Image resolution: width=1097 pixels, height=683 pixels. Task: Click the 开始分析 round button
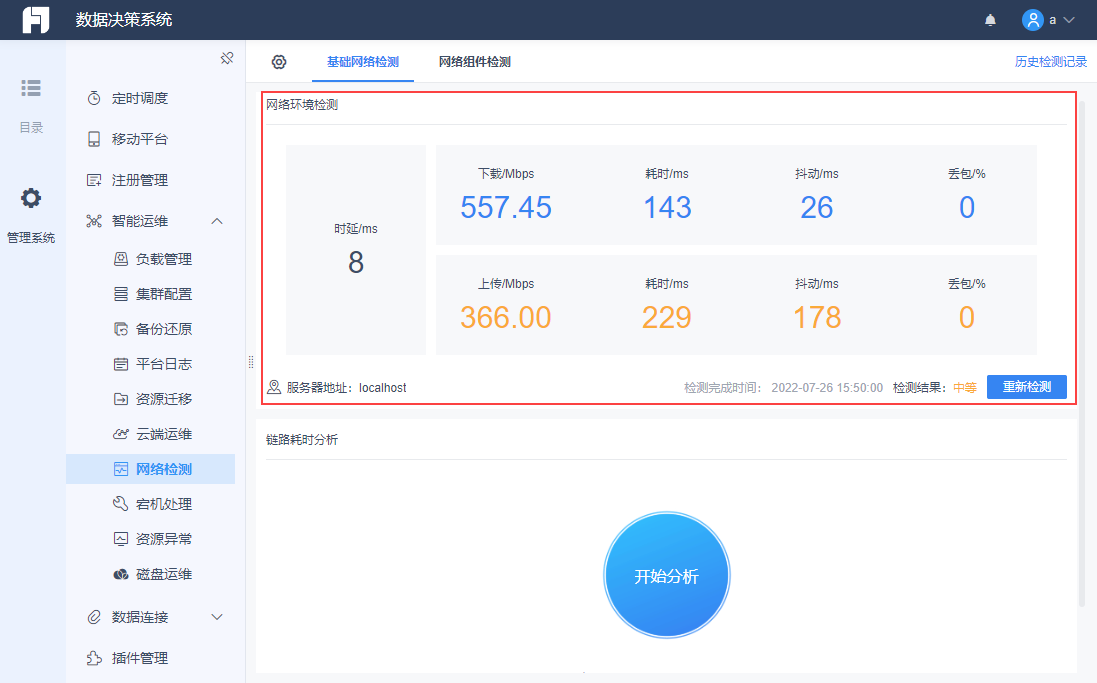pos(666,575)
